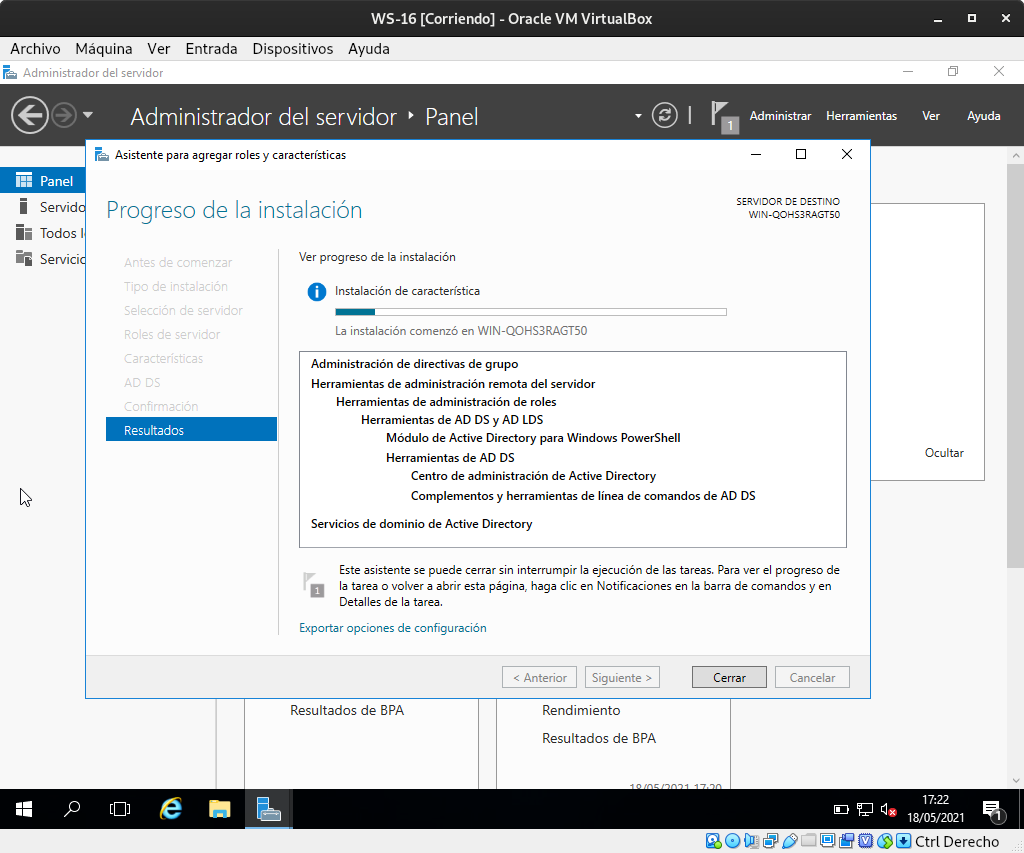Open Internet Explorer from the taskbar
The width and height of the screenshot is (1024, 853).
point(171,809)
